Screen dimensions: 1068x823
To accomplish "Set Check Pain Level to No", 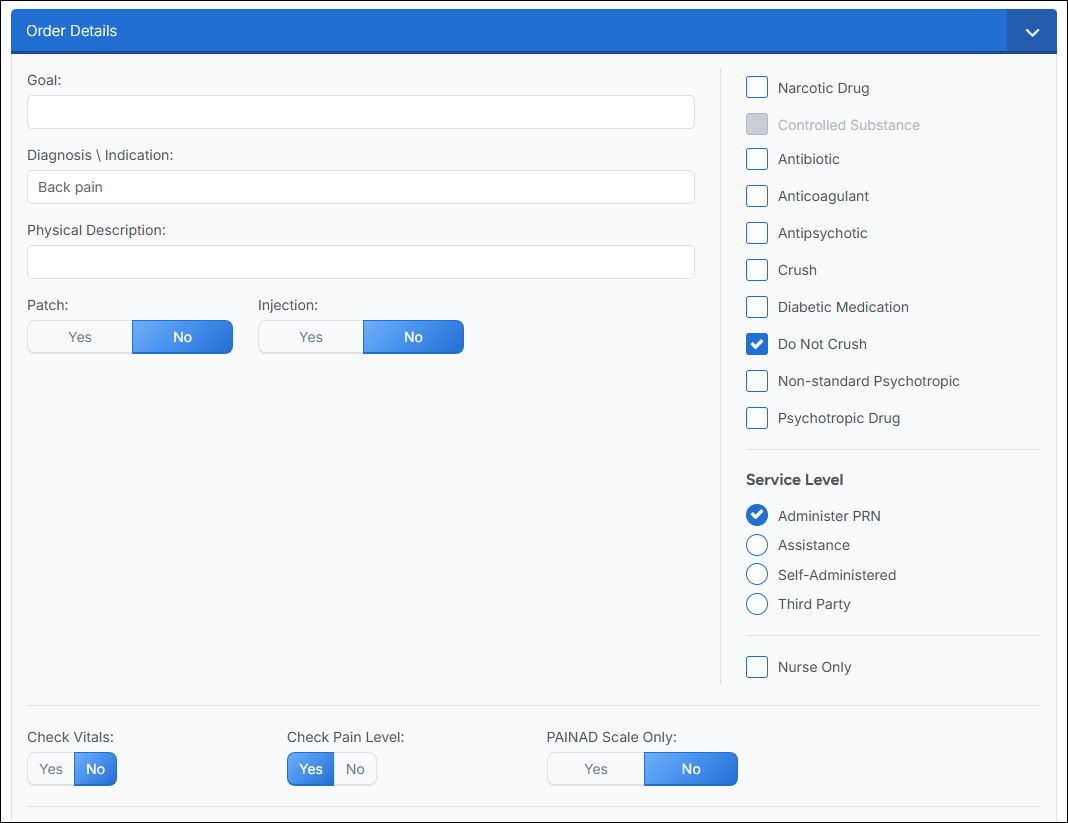I will (355, 769).
